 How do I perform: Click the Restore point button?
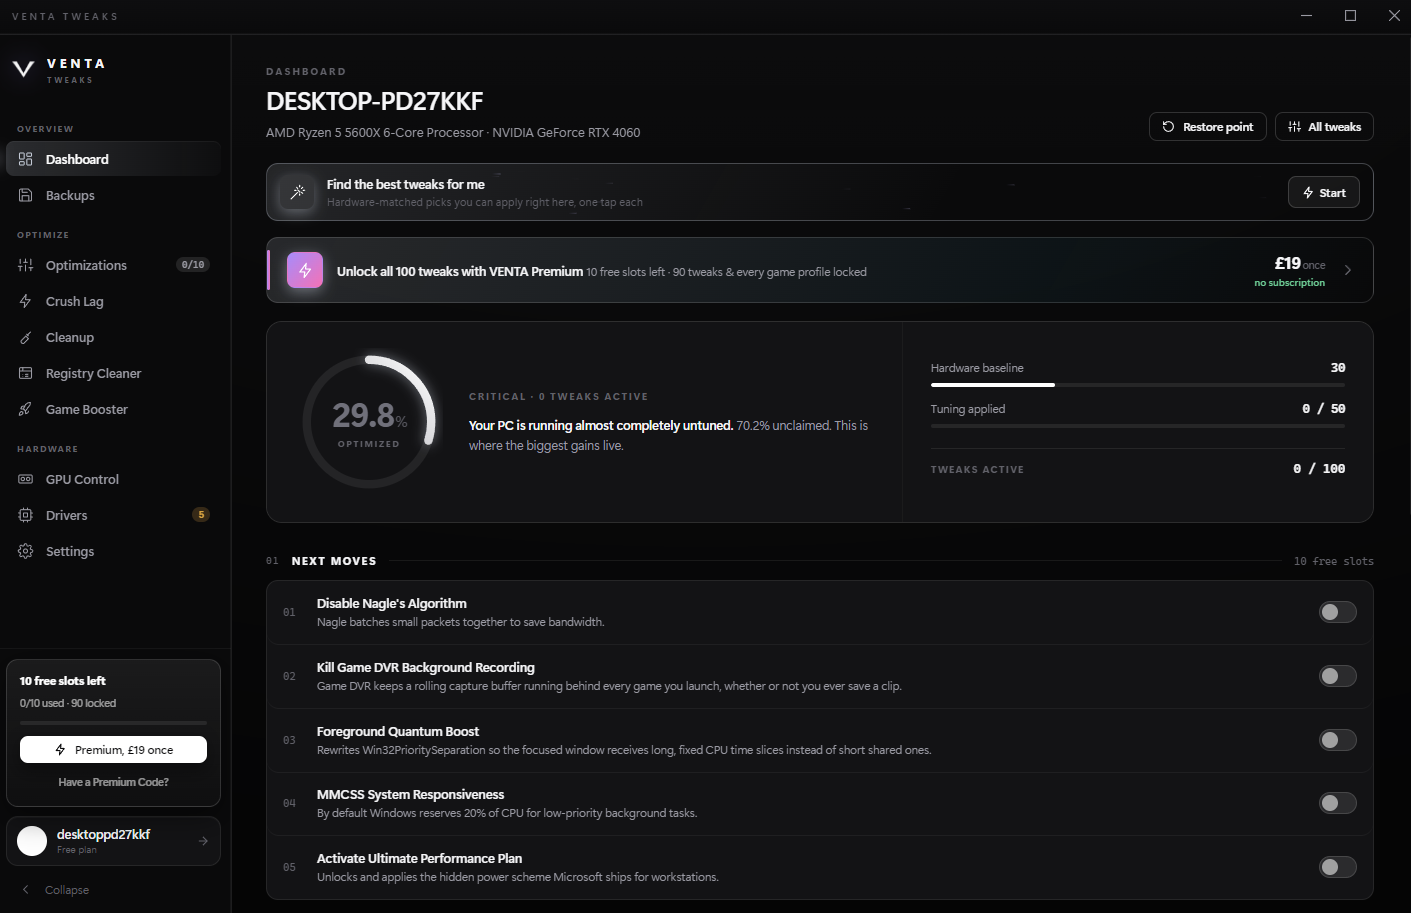(1208, 127)
